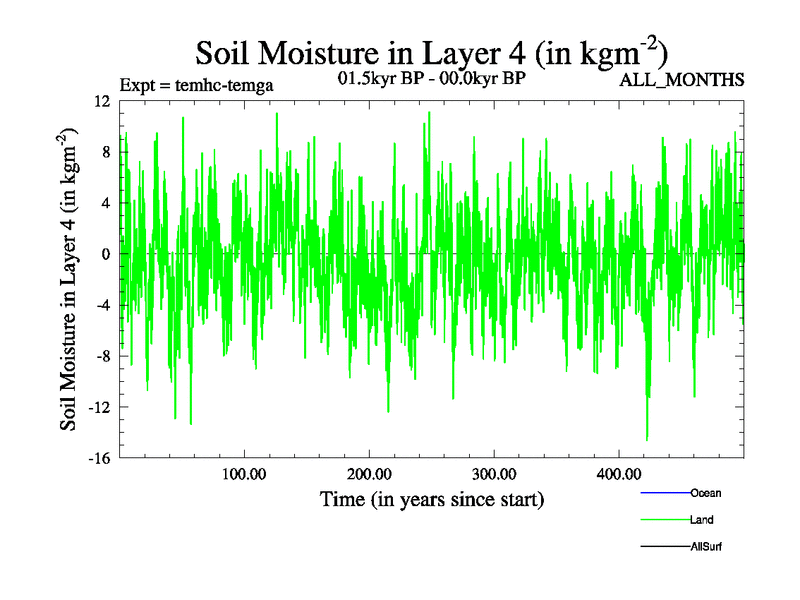Click the 0 y-axis tick label
Viewport: 800px width, 600px height.
click(105, 254)
